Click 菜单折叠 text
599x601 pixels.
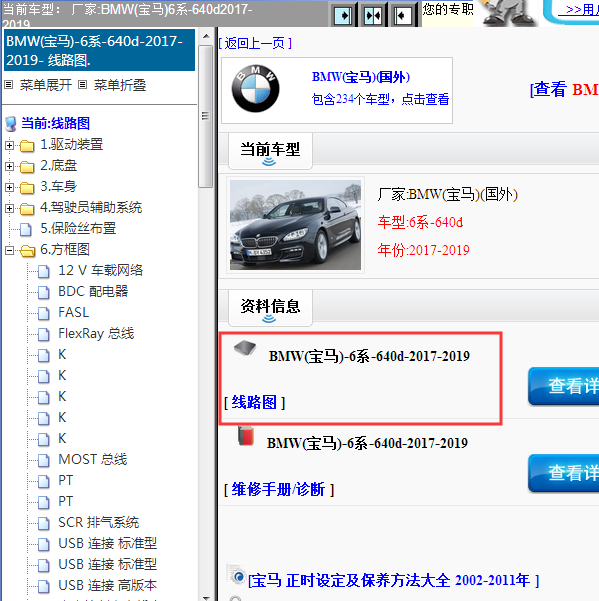[120, 85]
